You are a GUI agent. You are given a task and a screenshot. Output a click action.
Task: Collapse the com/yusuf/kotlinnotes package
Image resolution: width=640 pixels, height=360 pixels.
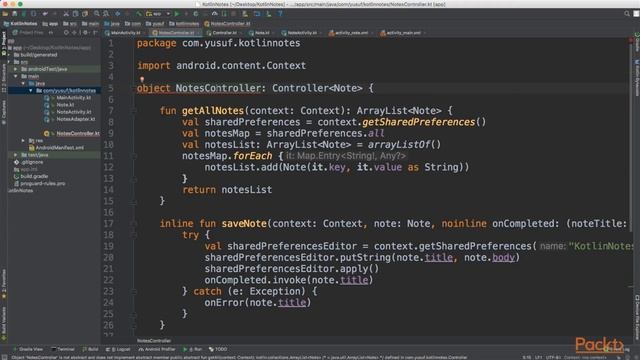(x=31, y=90)
